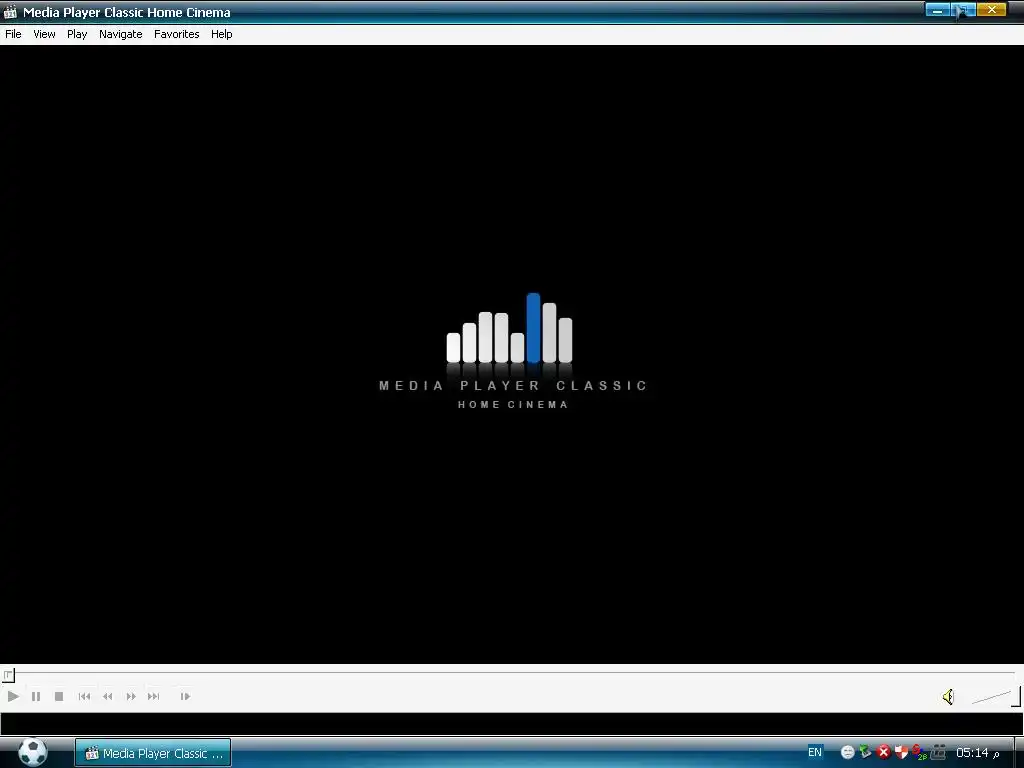Screen dimensions: 1024x768
Task: Open the View menu
Action: (44, 34)
